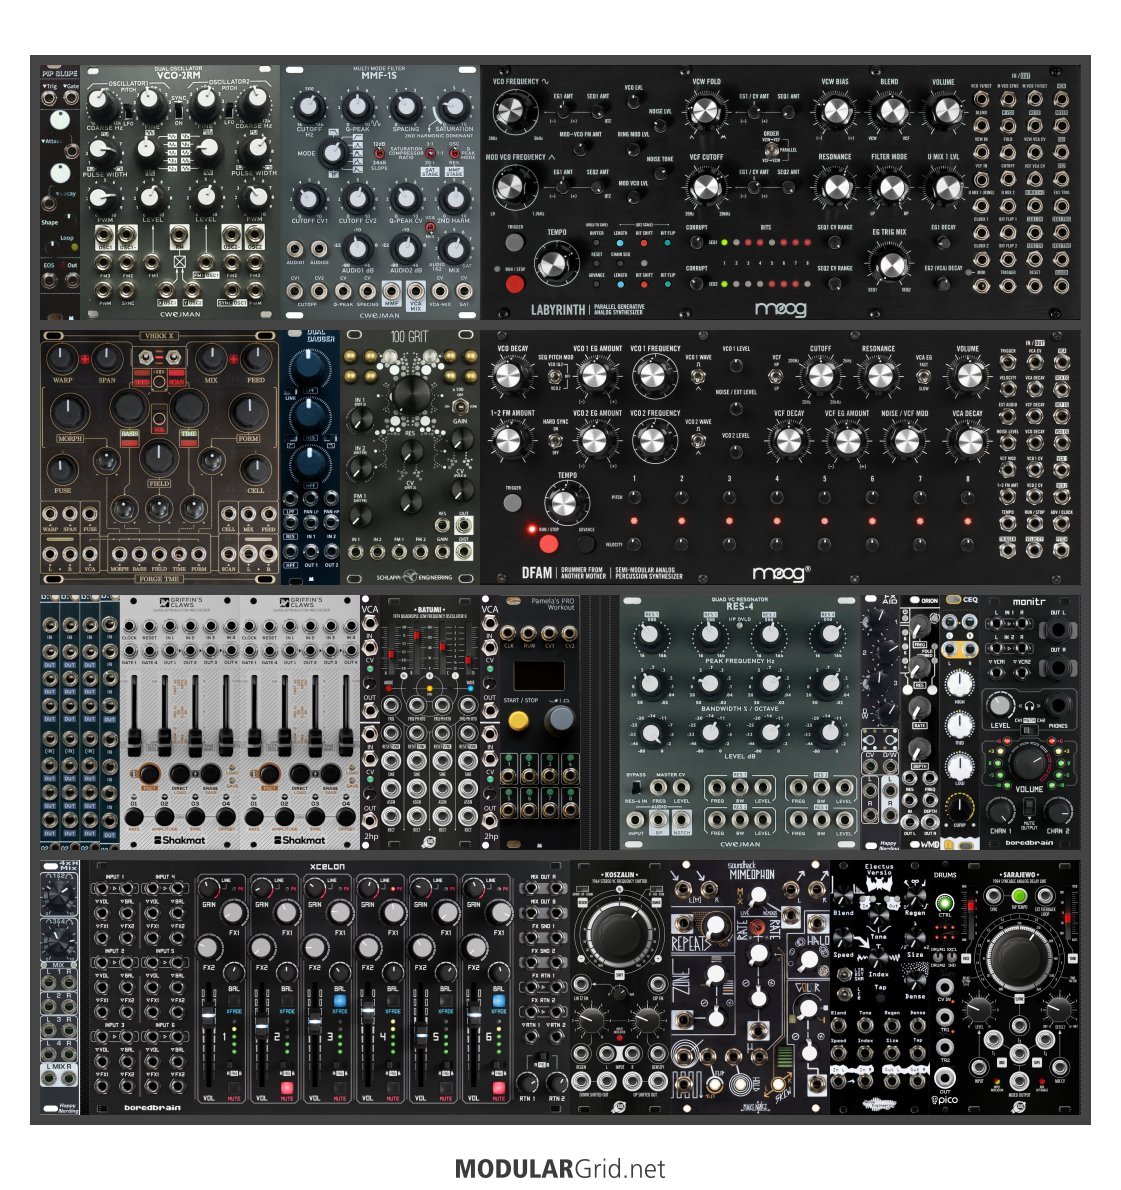Viewport: 1121px width, 1190px height.
Task: Click the VCO FREQUENCY knob on Labyrinth
Action: (515, 112)
